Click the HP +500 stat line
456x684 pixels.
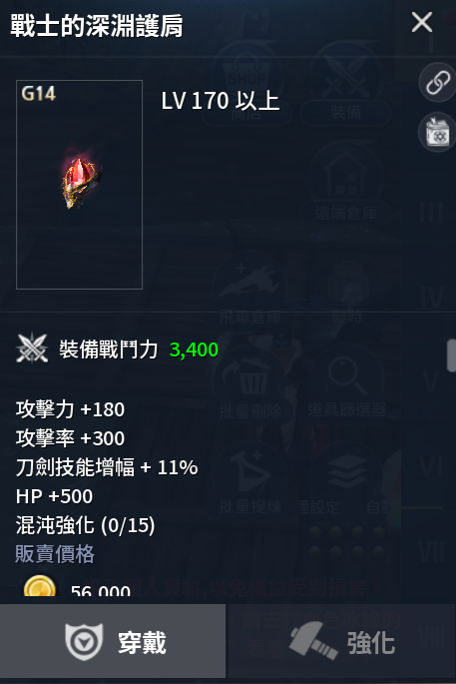tap(54, 496)
